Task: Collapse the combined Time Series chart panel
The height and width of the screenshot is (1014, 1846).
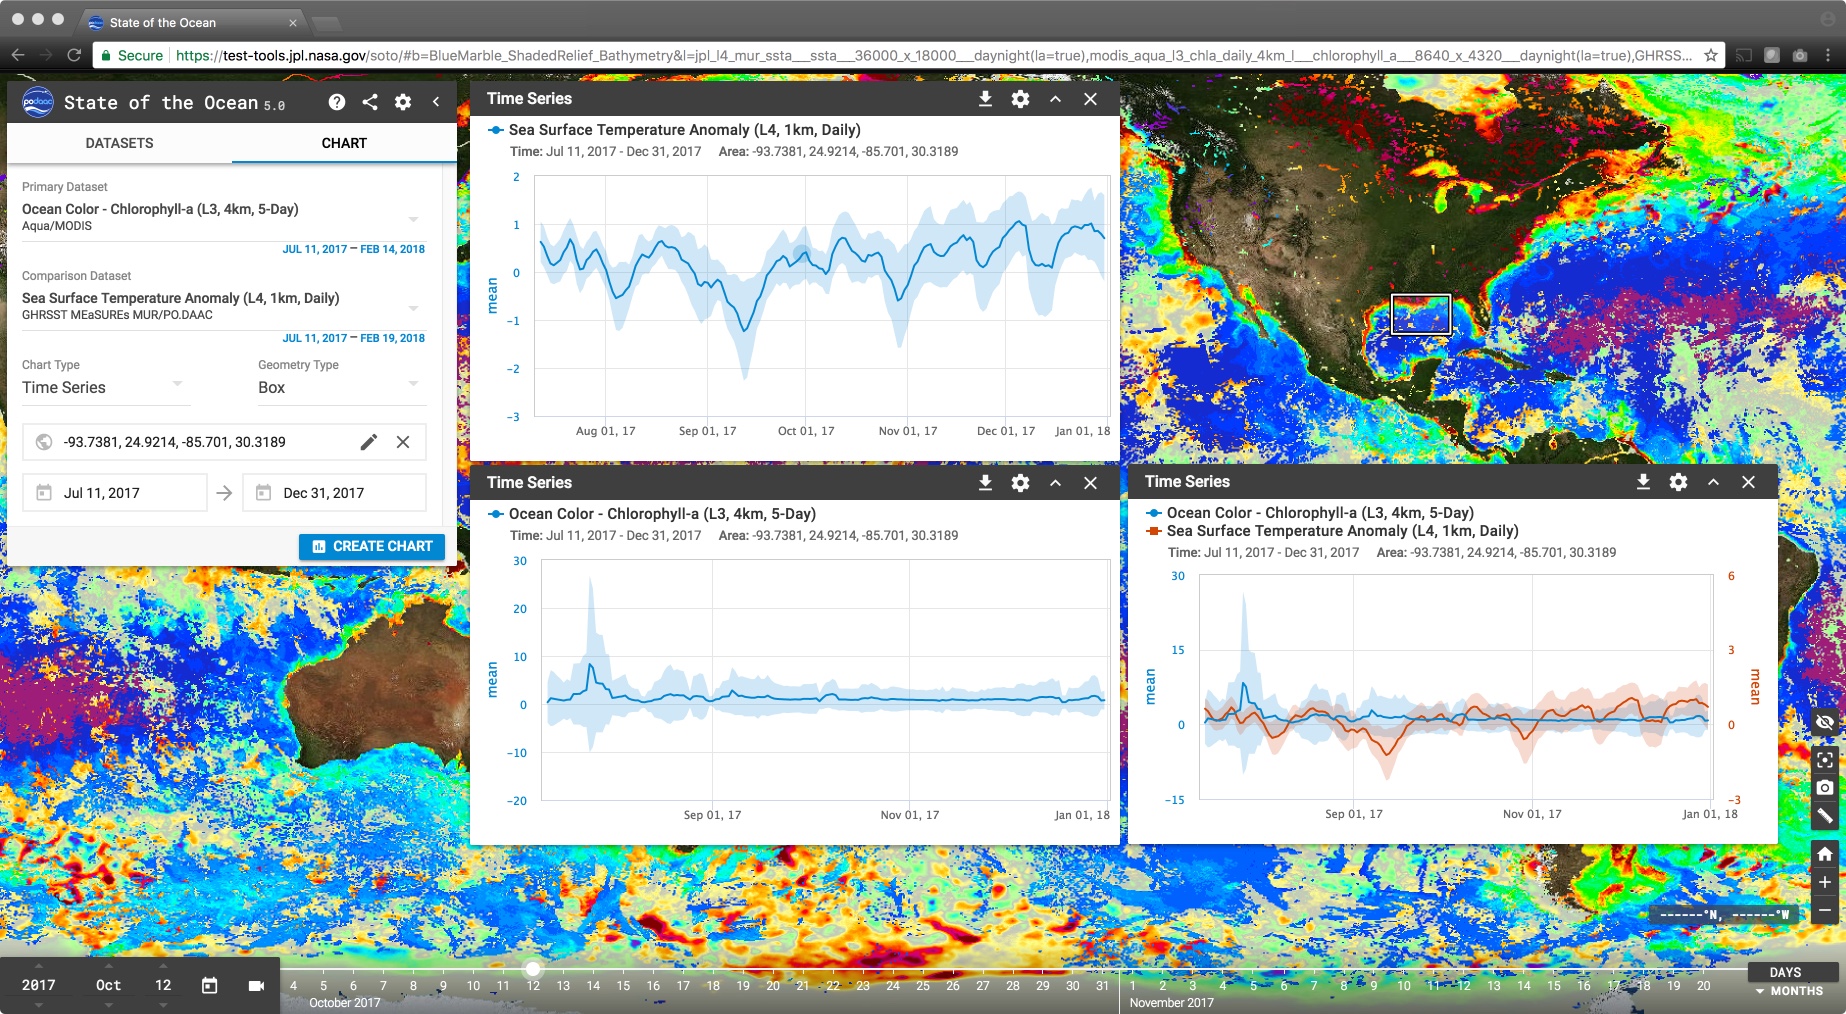Action: click(1713, 482)
